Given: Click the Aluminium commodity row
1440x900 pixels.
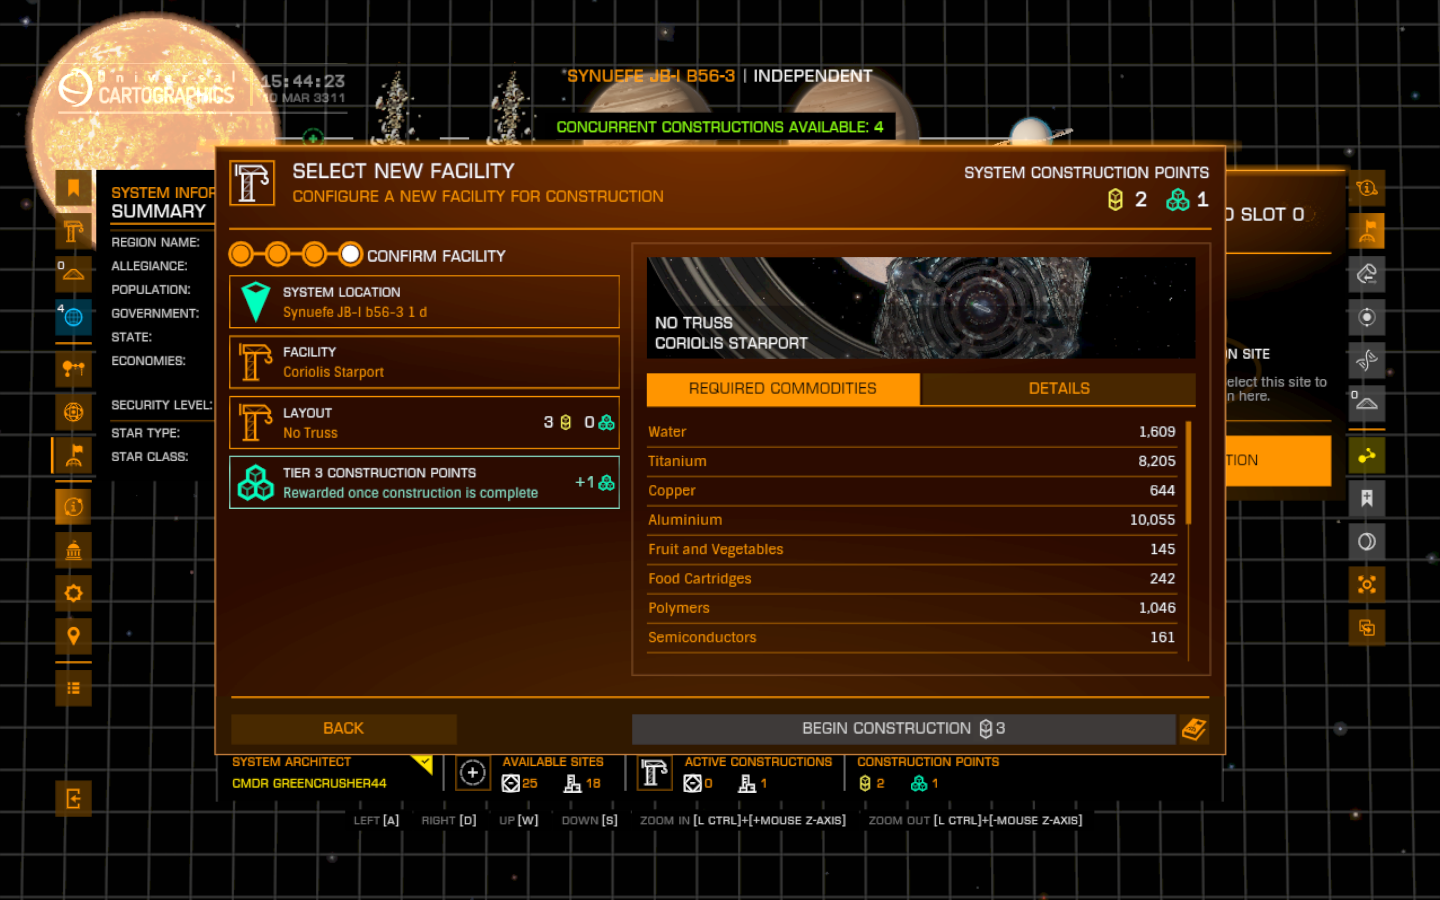Looking at the screenshot, I should click(912, 520).
